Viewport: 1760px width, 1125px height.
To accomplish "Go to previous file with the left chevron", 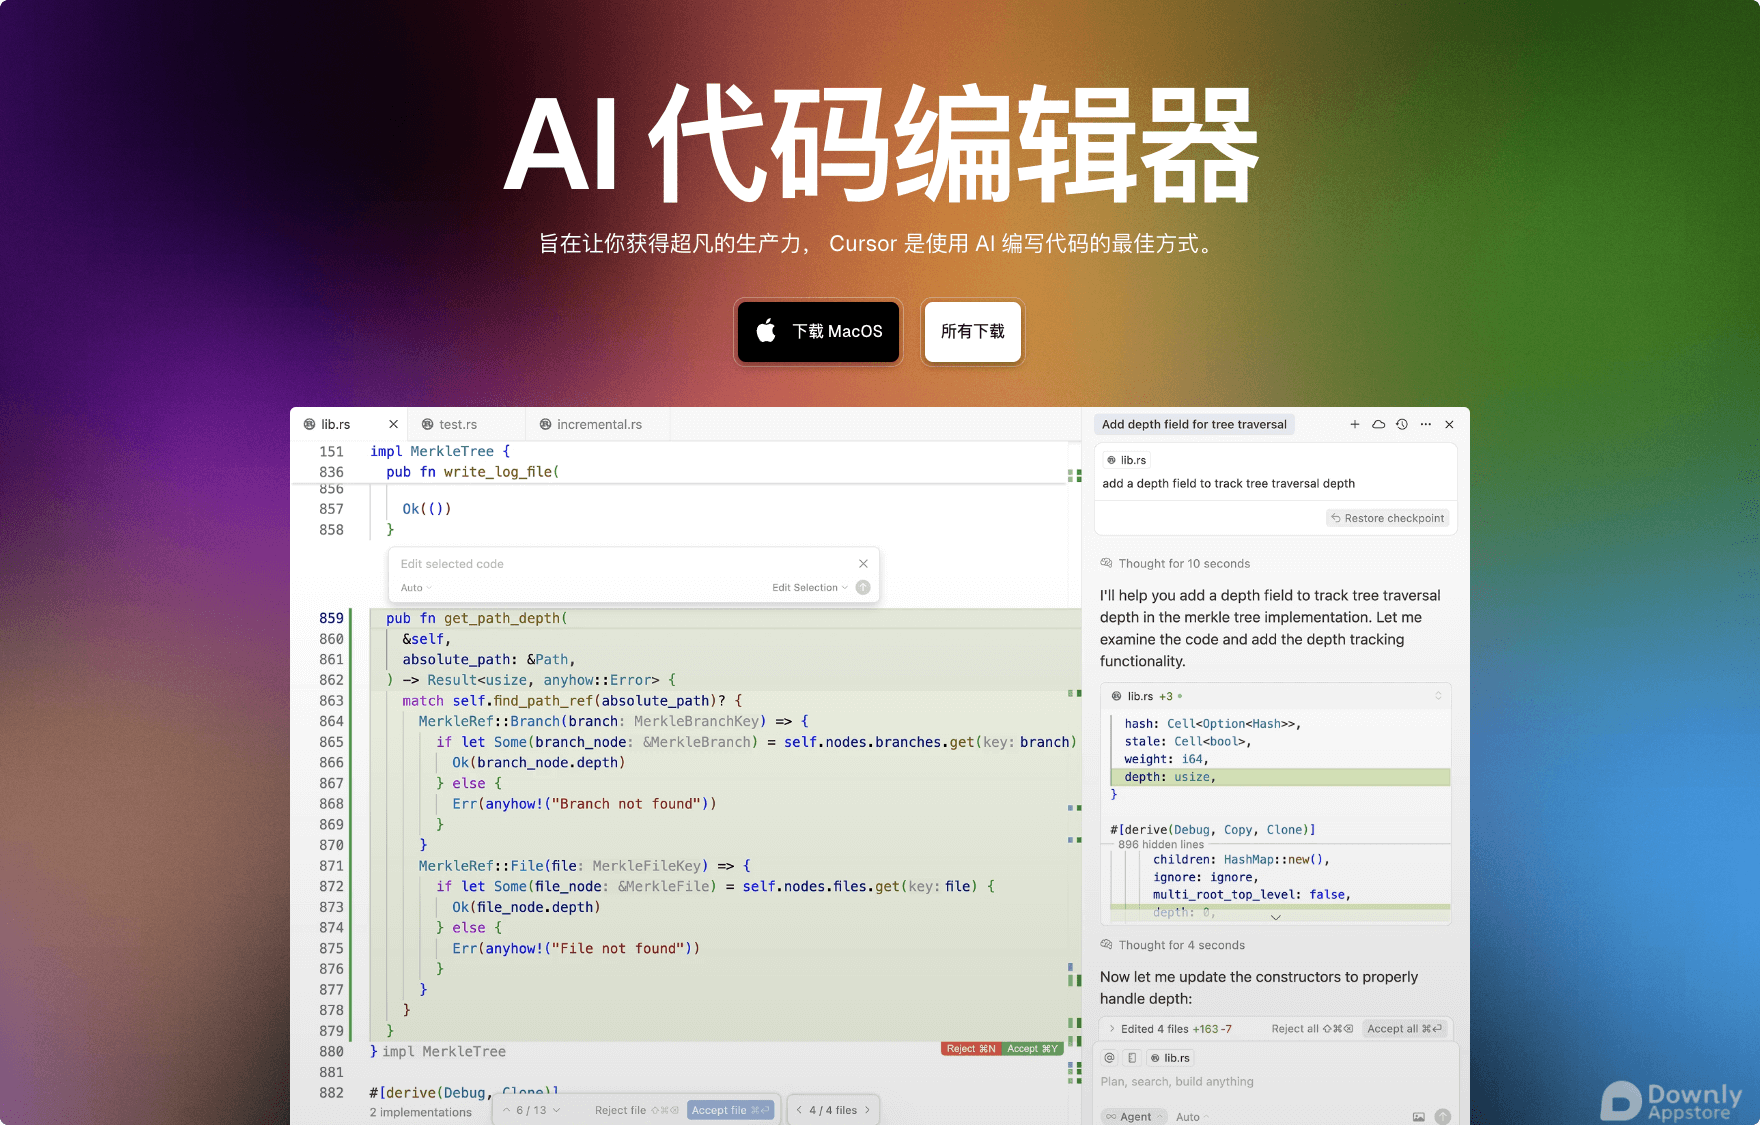I will click(x=799, y=1110).
